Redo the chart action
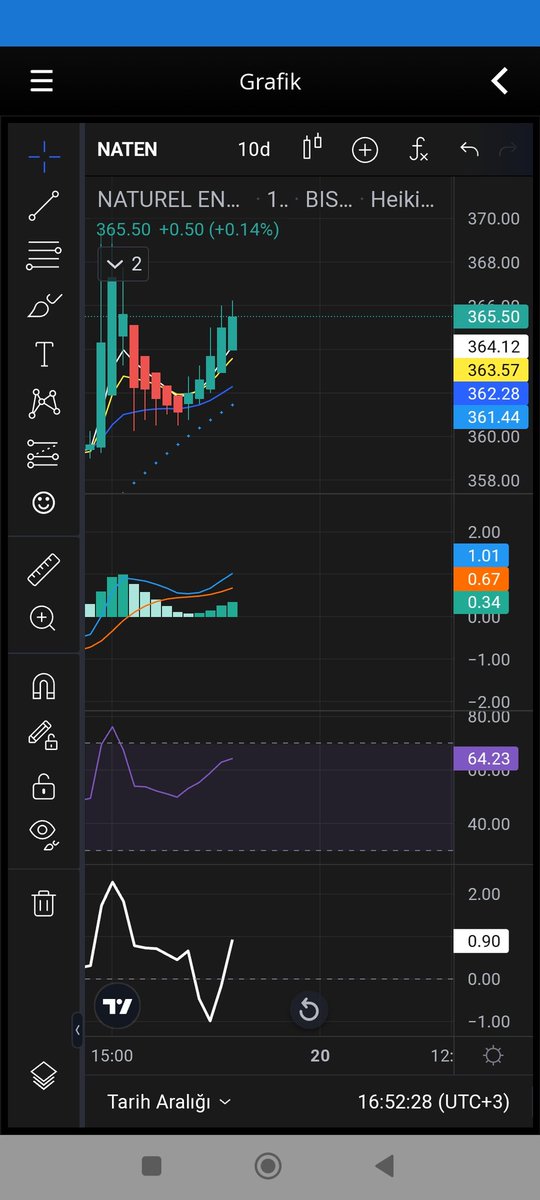This screenshot has width=540, height=1200. pos(508,150)
